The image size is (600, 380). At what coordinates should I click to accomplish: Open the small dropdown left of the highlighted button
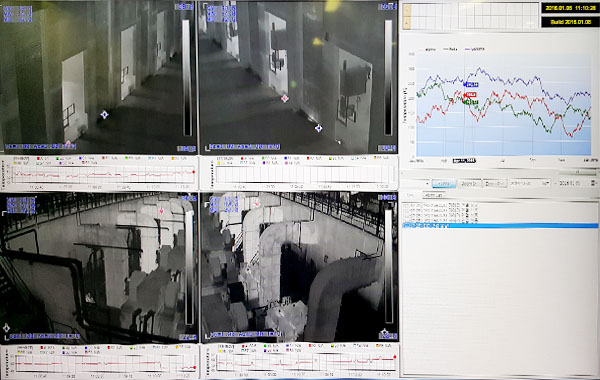(x=415, y=184)
